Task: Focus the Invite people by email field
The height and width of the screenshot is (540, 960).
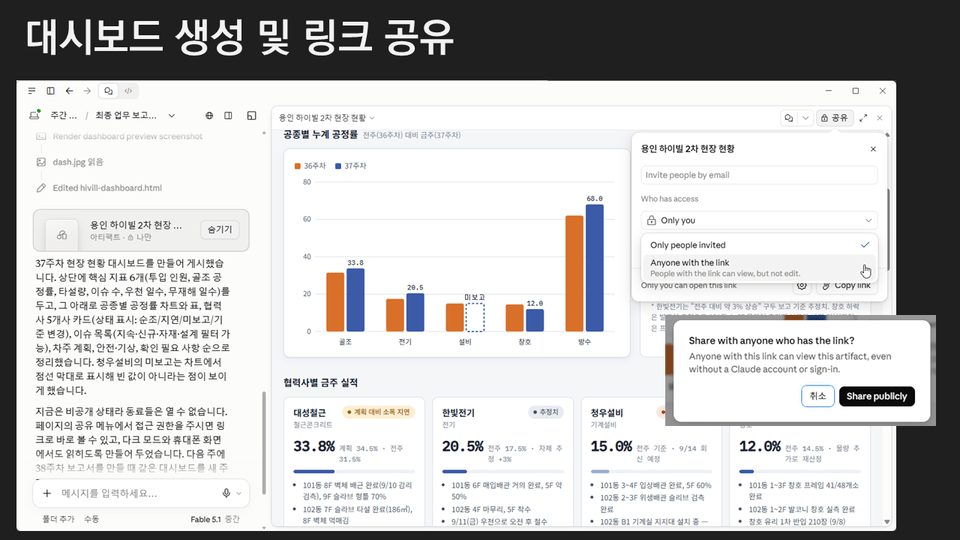Action: (x=759, y=175)
